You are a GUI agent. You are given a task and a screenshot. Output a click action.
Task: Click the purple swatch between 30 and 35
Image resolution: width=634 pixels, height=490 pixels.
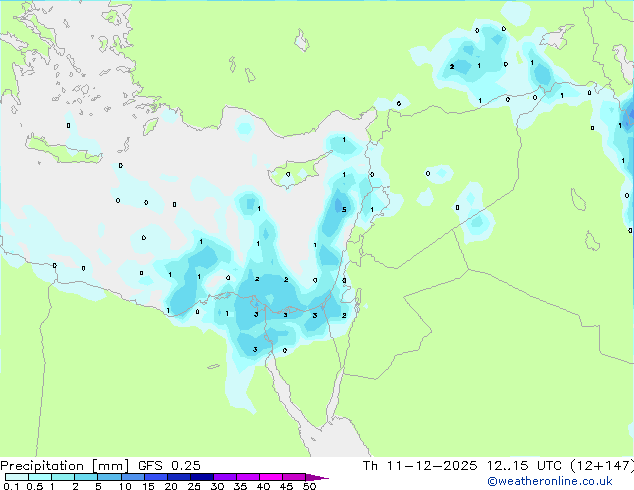click(x=225, y=477)
